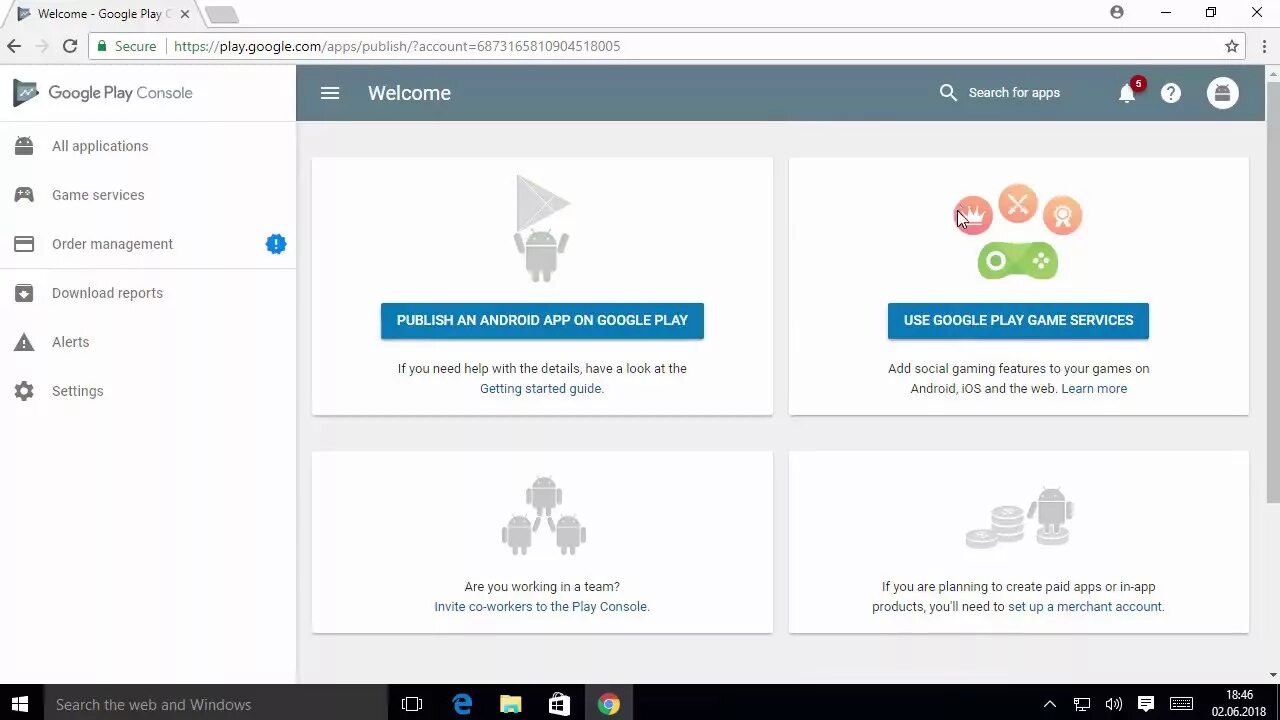Click Invite co-workers to the Play Console

click(541, 606)
